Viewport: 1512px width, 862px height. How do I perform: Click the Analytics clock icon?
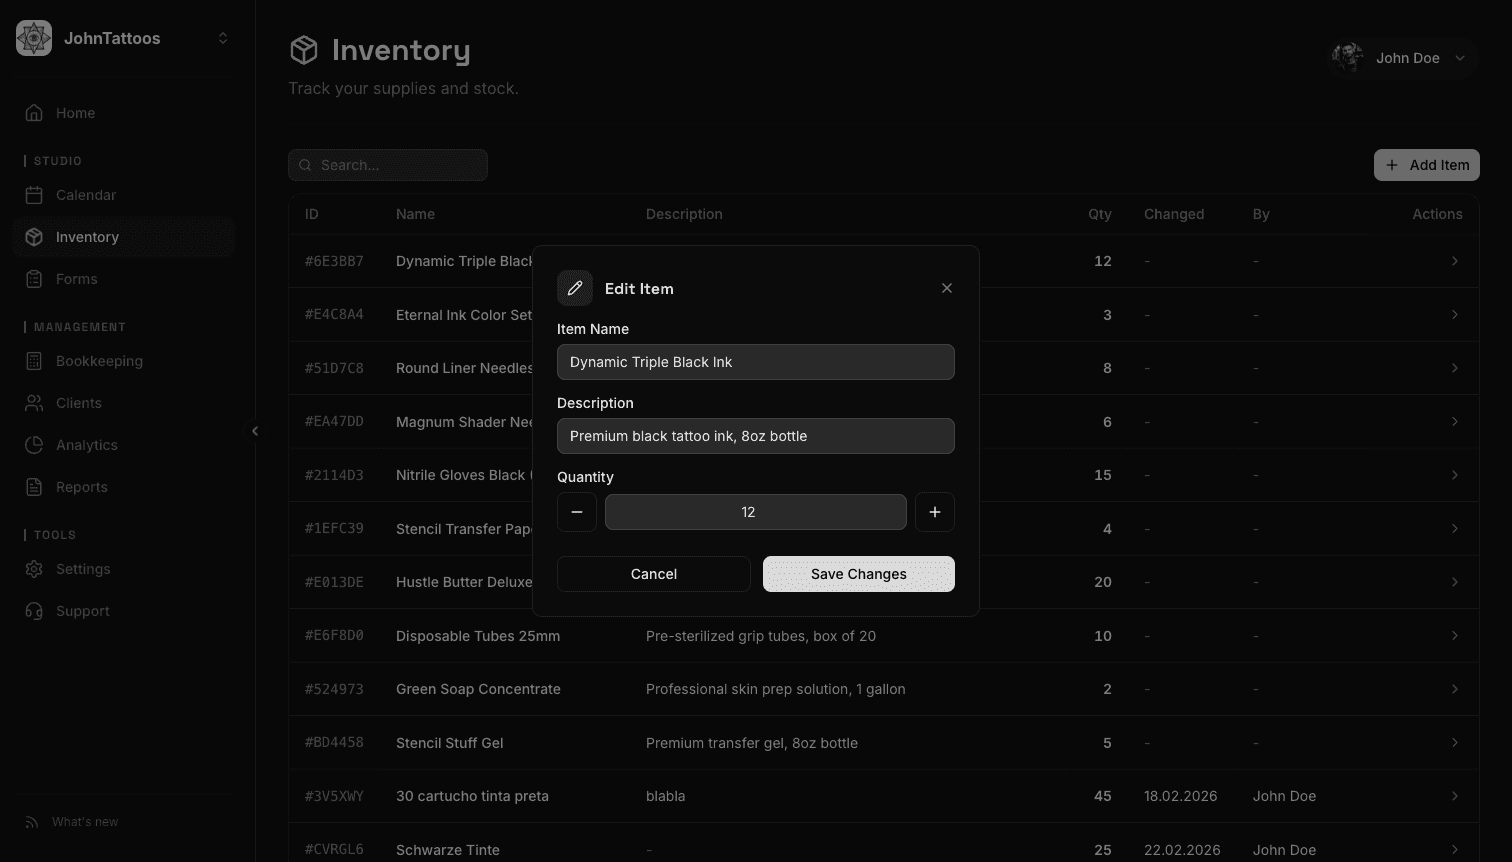click(35, 444)
